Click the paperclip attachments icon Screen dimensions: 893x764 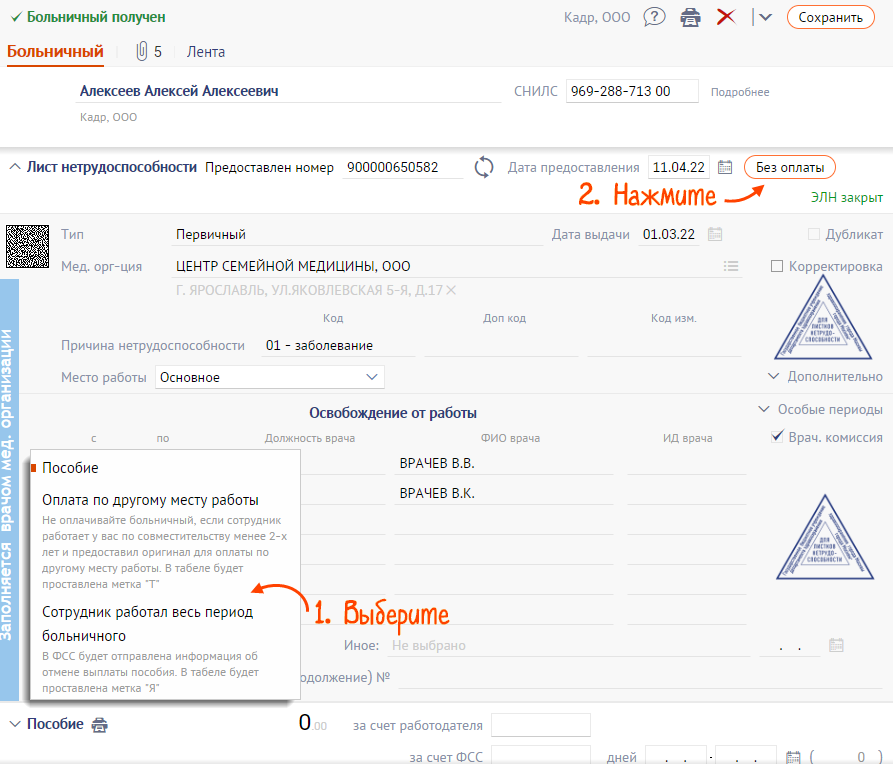[x=141, y=52]
